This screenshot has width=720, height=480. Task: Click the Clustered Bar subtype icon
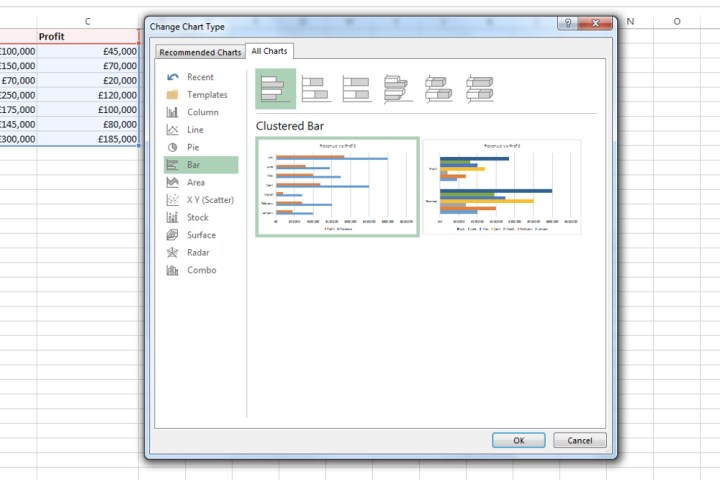(275, 89)
